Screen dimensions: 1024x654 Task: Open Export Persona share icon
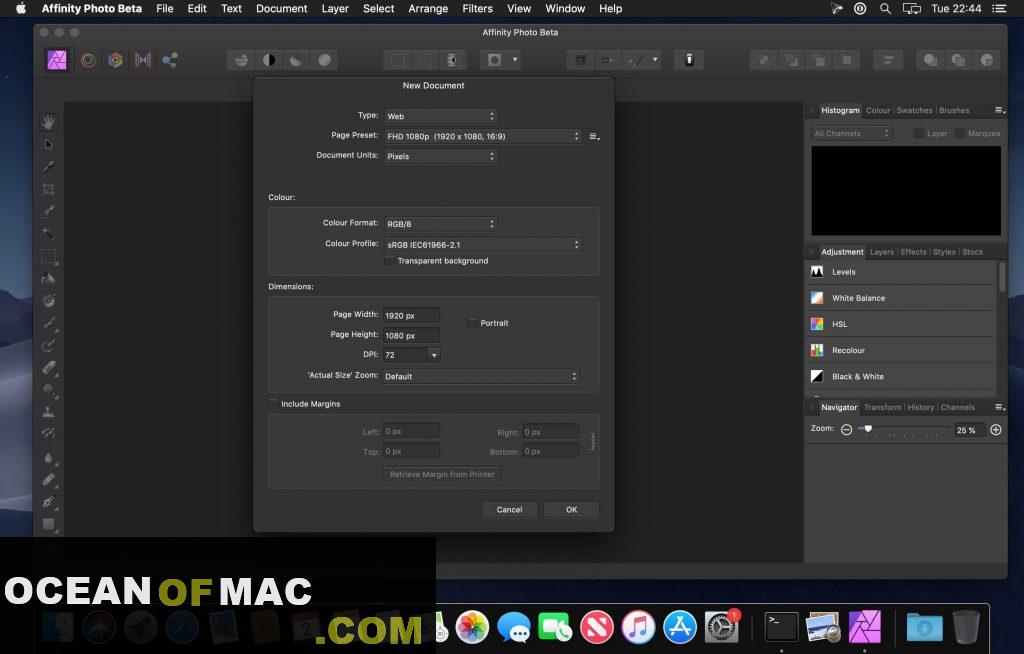tap(170, 60)
